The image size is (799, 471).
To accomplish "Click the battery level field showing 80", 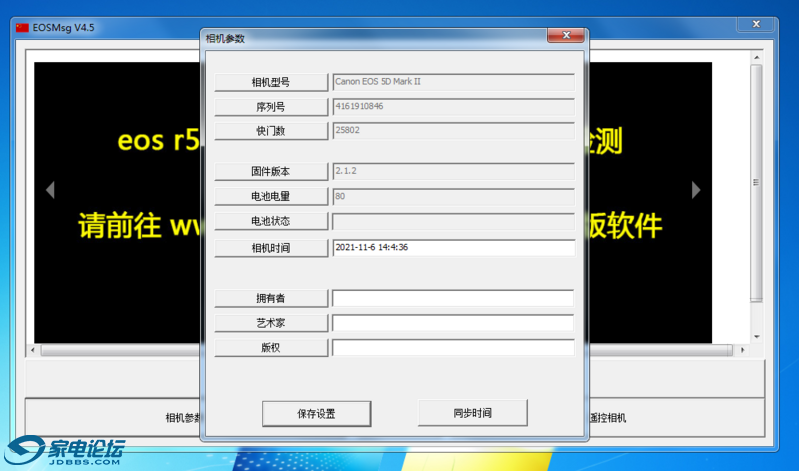I will 454,196.
